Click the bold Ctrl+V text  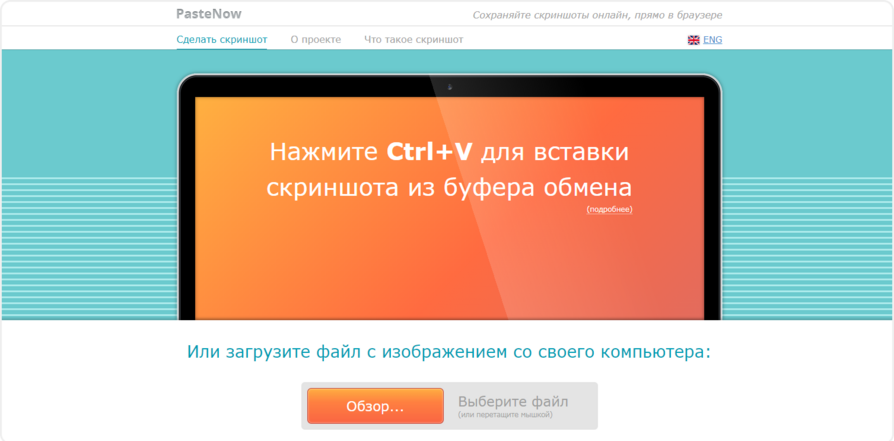coord(431,153)
